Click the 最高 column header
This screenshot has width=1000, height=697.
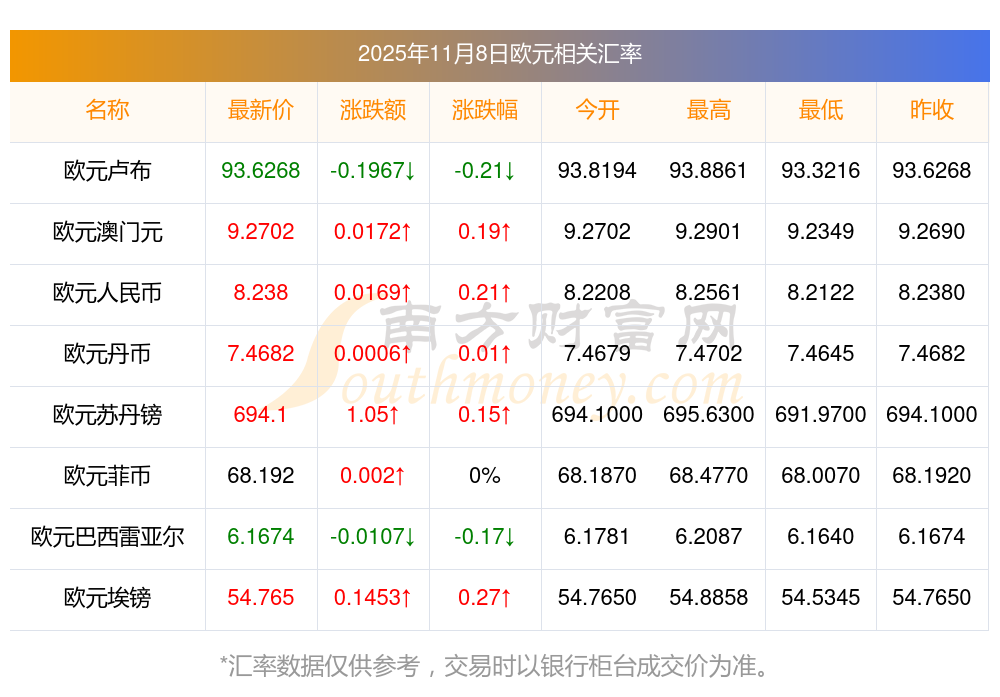tap(709, 110)
